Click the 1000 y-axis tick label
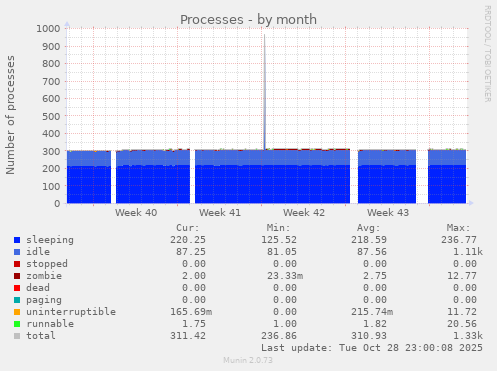Viewport: 497px width, 371px height. pos(48,28)
